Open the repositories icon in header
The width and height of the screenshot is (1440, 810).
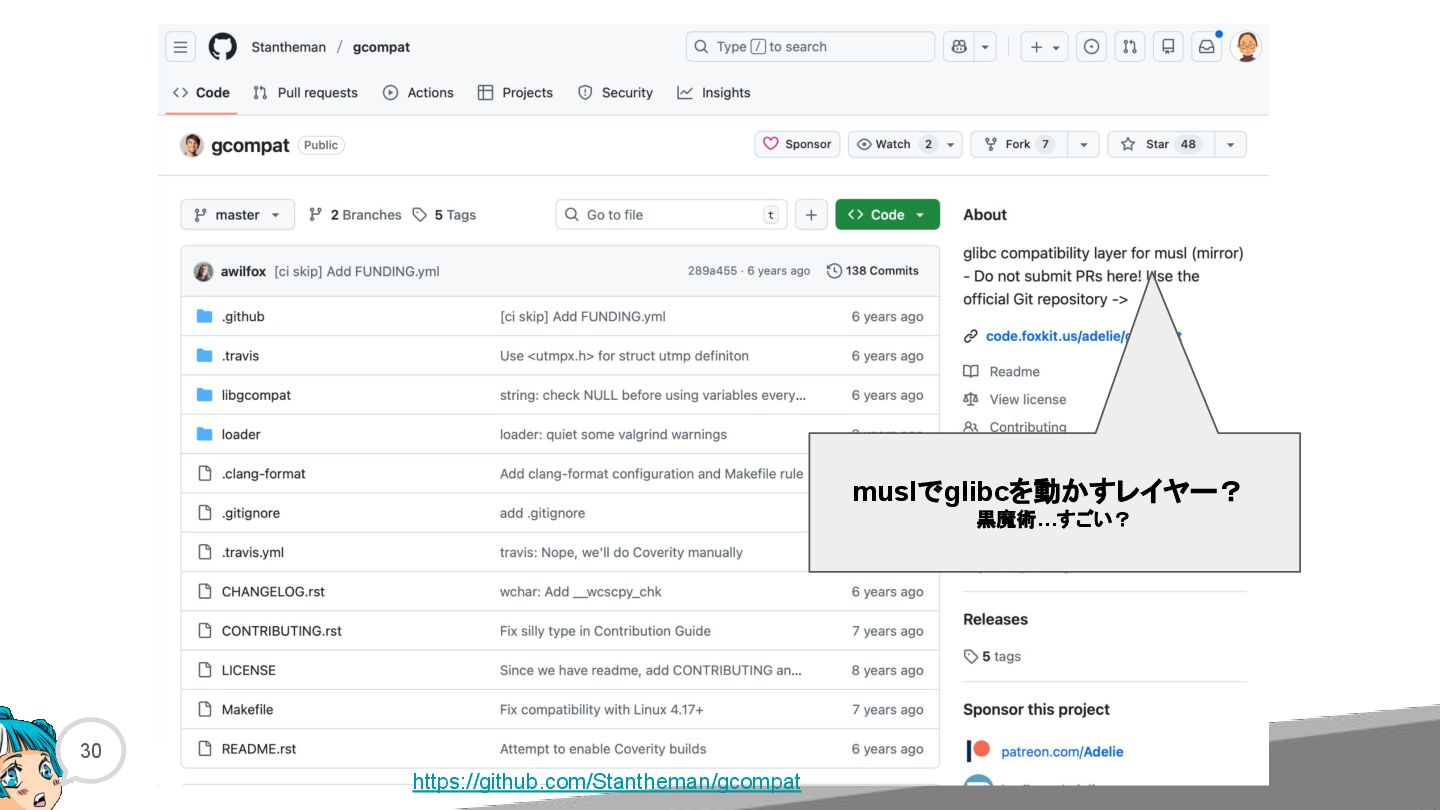(1167, 47)
